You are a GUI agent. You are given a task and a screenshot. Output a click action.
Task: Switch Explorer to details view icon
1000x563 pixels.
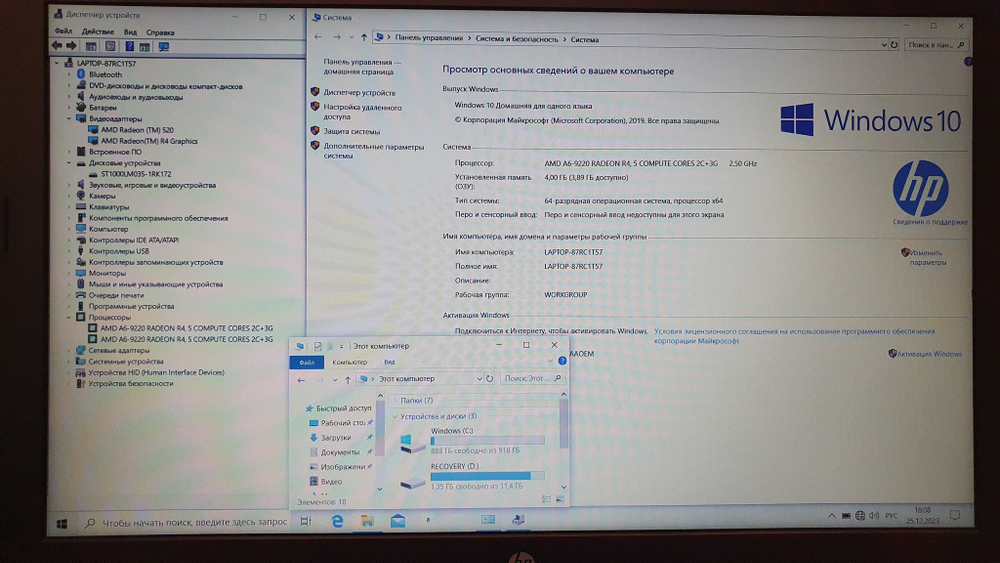tap(547, 499)
